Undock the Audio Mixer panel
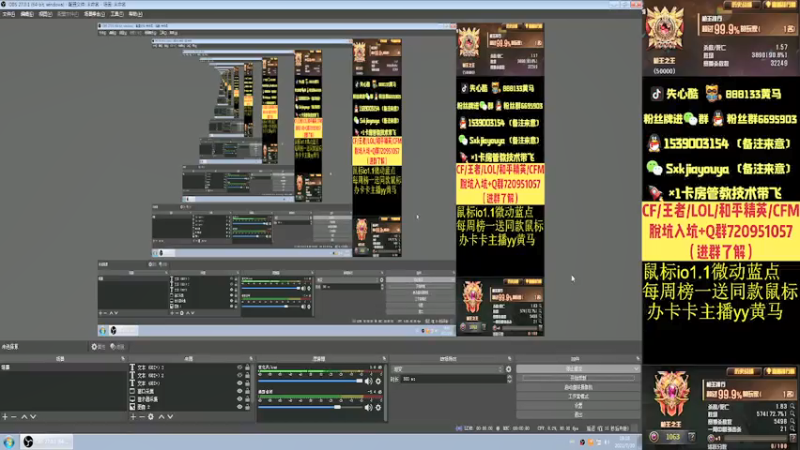 384,359
